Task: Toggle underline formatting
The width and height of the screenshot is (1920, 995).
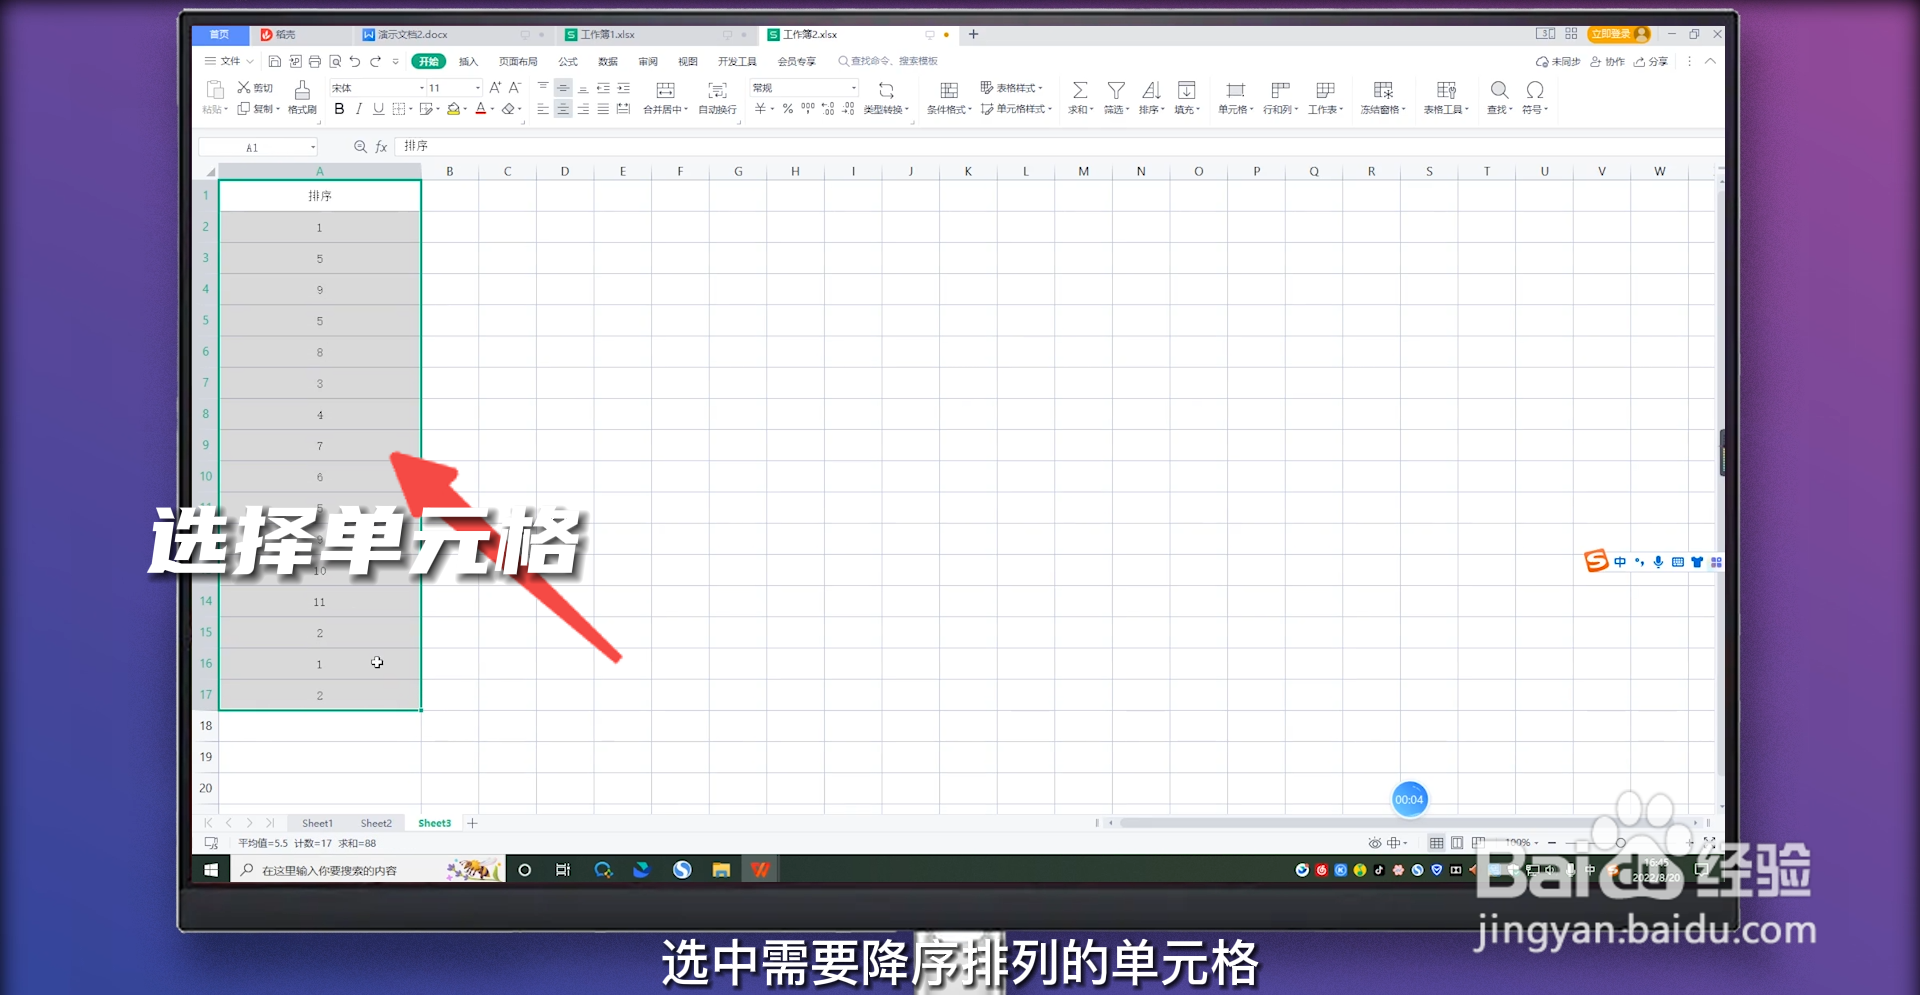Action: [x=377, y=110]
